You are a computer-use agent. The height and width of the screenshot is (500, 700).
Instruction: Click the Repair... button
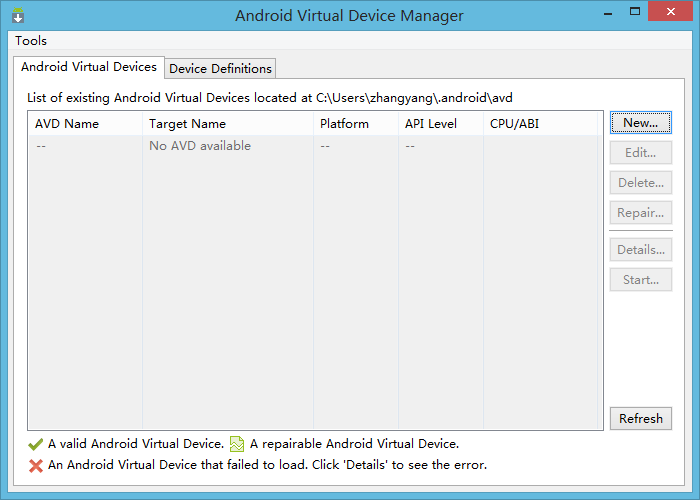pyautogui.click(x=640, y=213)
